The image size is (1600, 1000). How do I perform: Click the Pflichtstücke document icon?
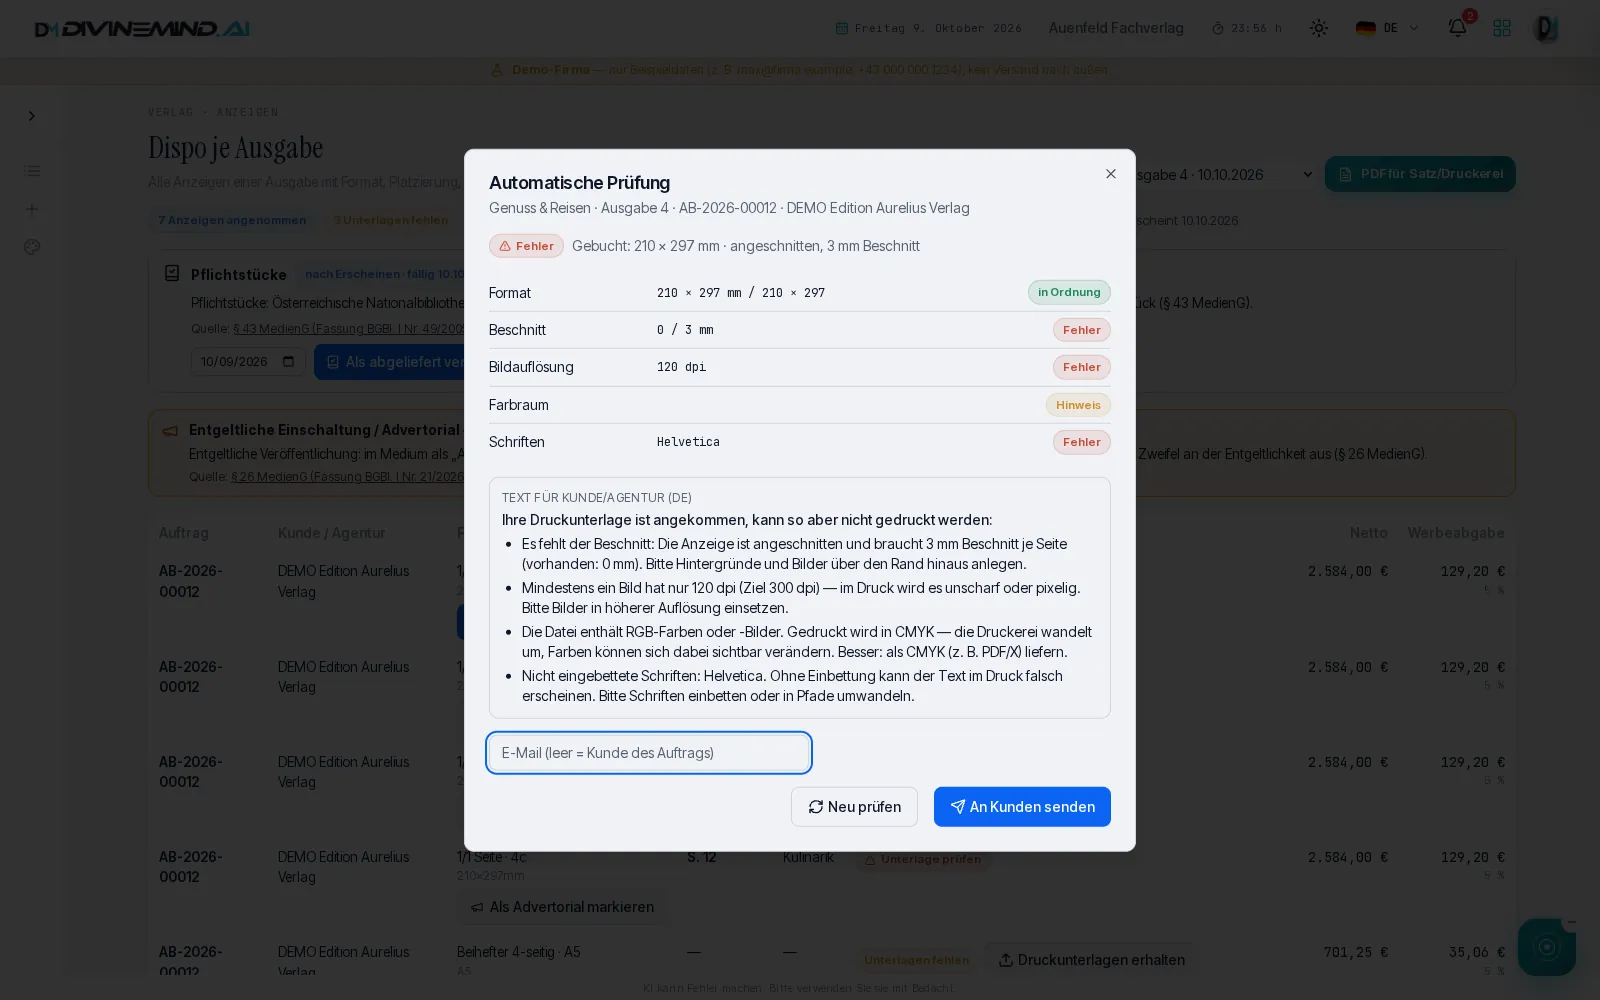click(x=172, y=273)
